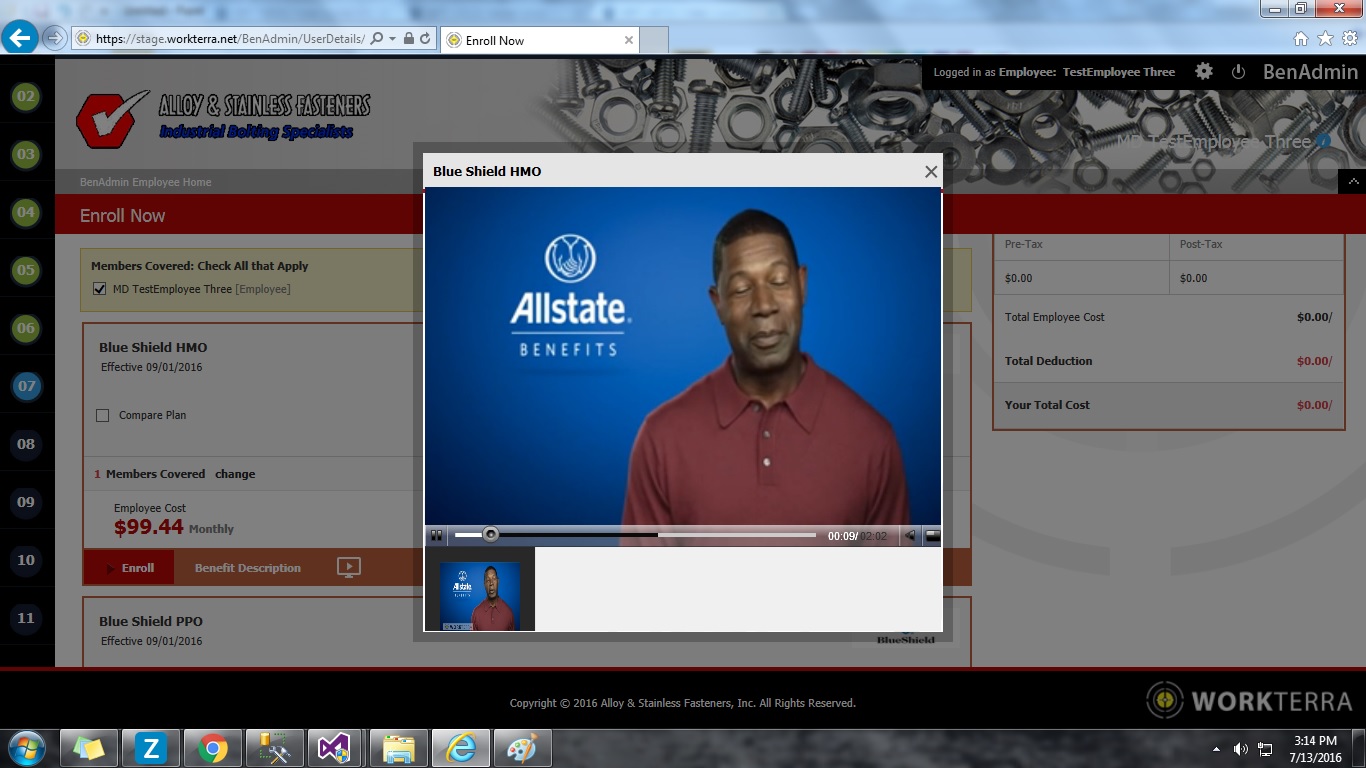Screen dimensions: 1366x768
Task: Click the Your Total Cost row label
Action: coord(1047,405)
